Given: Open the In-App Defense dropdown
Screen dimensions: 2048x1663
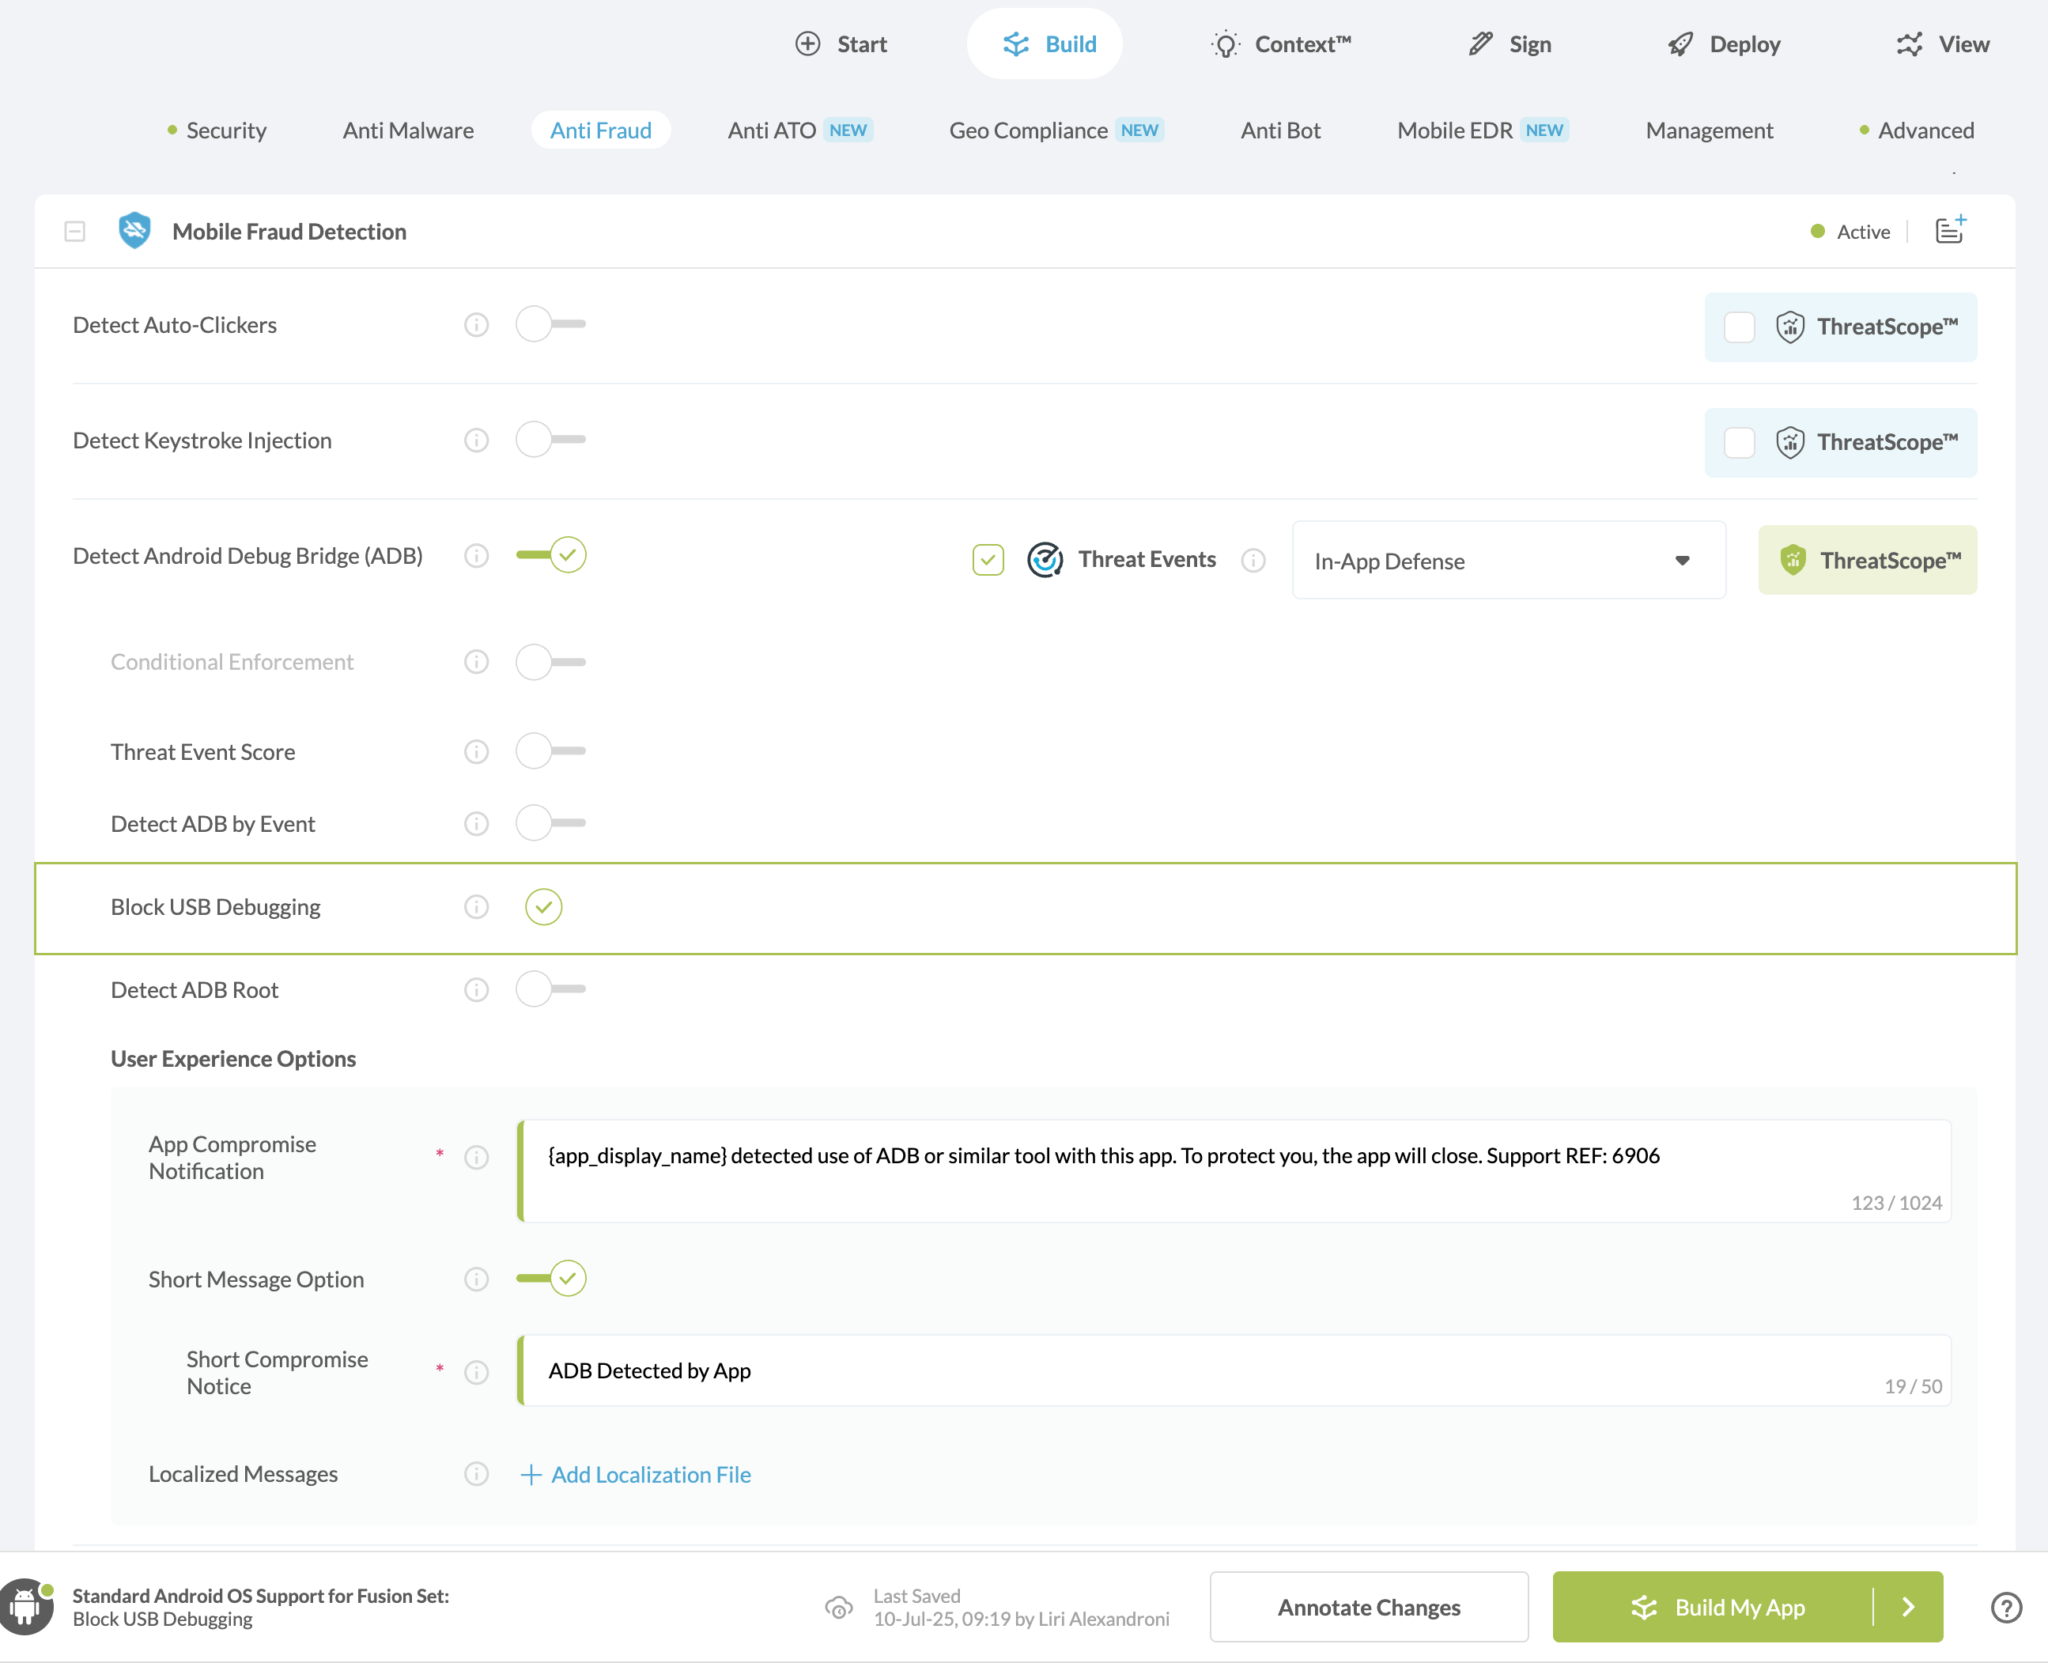Looking at the screenshot, I should pyautogui.click(x=1508, y=561).
